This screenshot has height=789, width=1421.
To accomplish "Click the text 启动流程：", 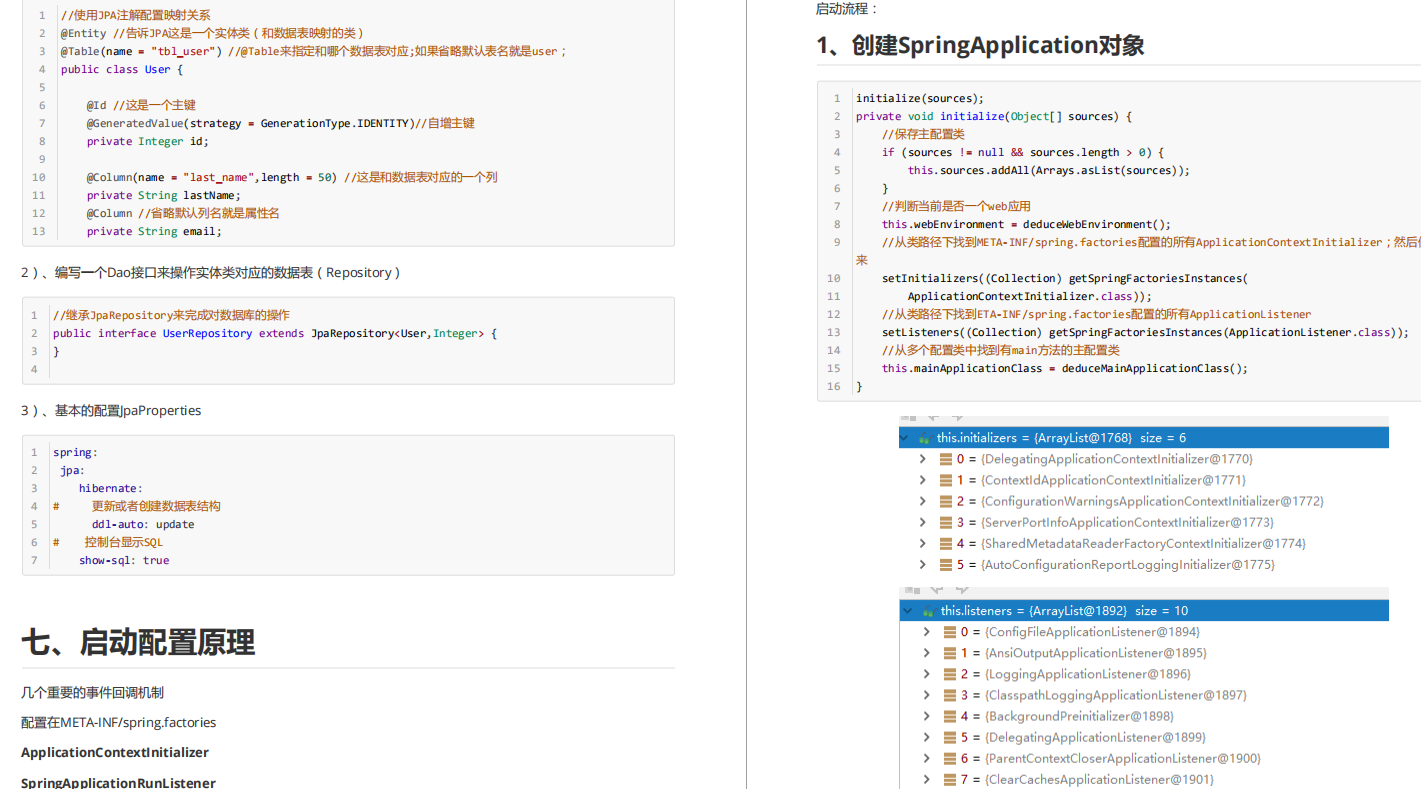I will coord(847,9).
